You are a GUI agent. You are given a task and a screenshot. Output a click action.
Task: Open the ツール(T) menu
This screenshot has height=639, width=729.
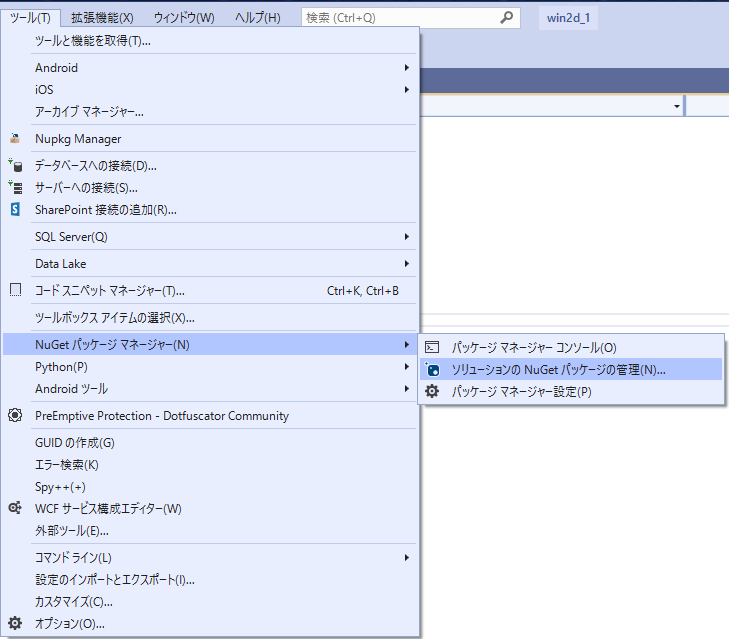pyautogui.click(x=31, y=18)
